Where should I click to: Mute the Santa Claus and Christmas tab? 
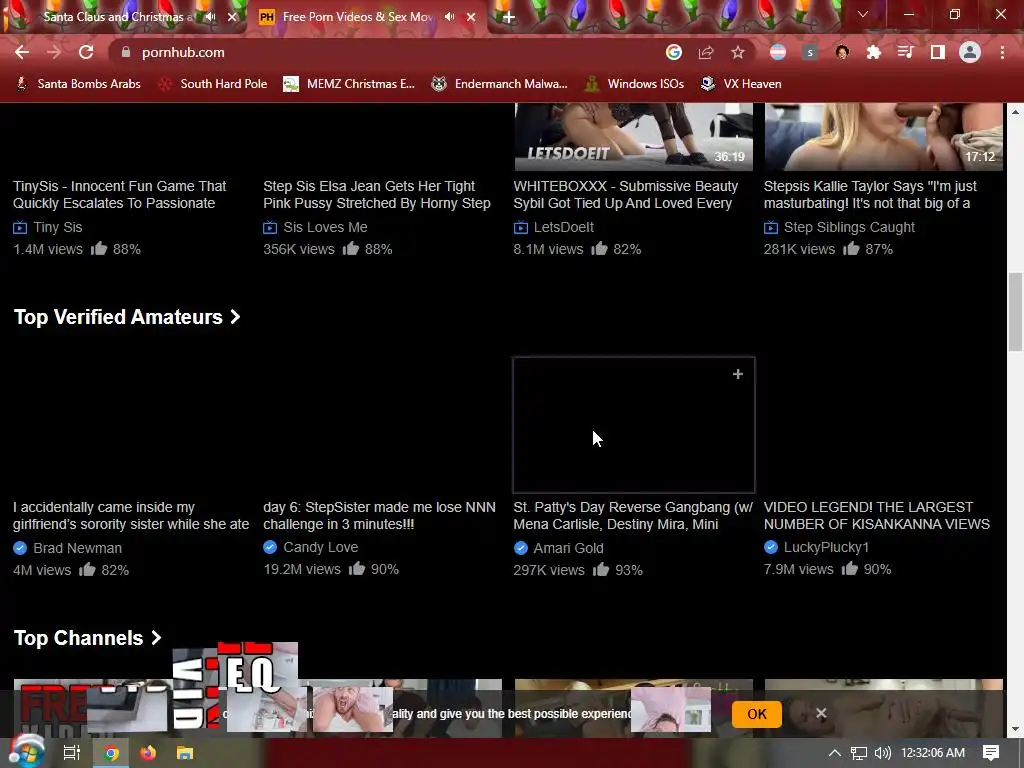210,17
